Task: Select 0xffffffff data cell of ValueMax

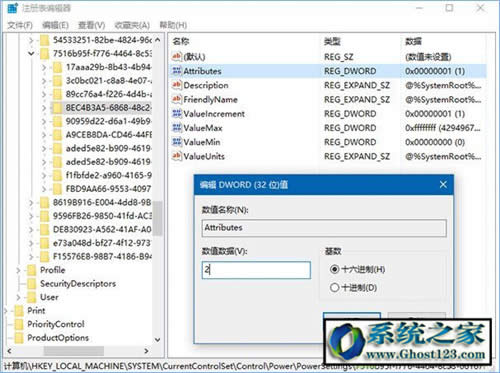Action: (443, 128)
